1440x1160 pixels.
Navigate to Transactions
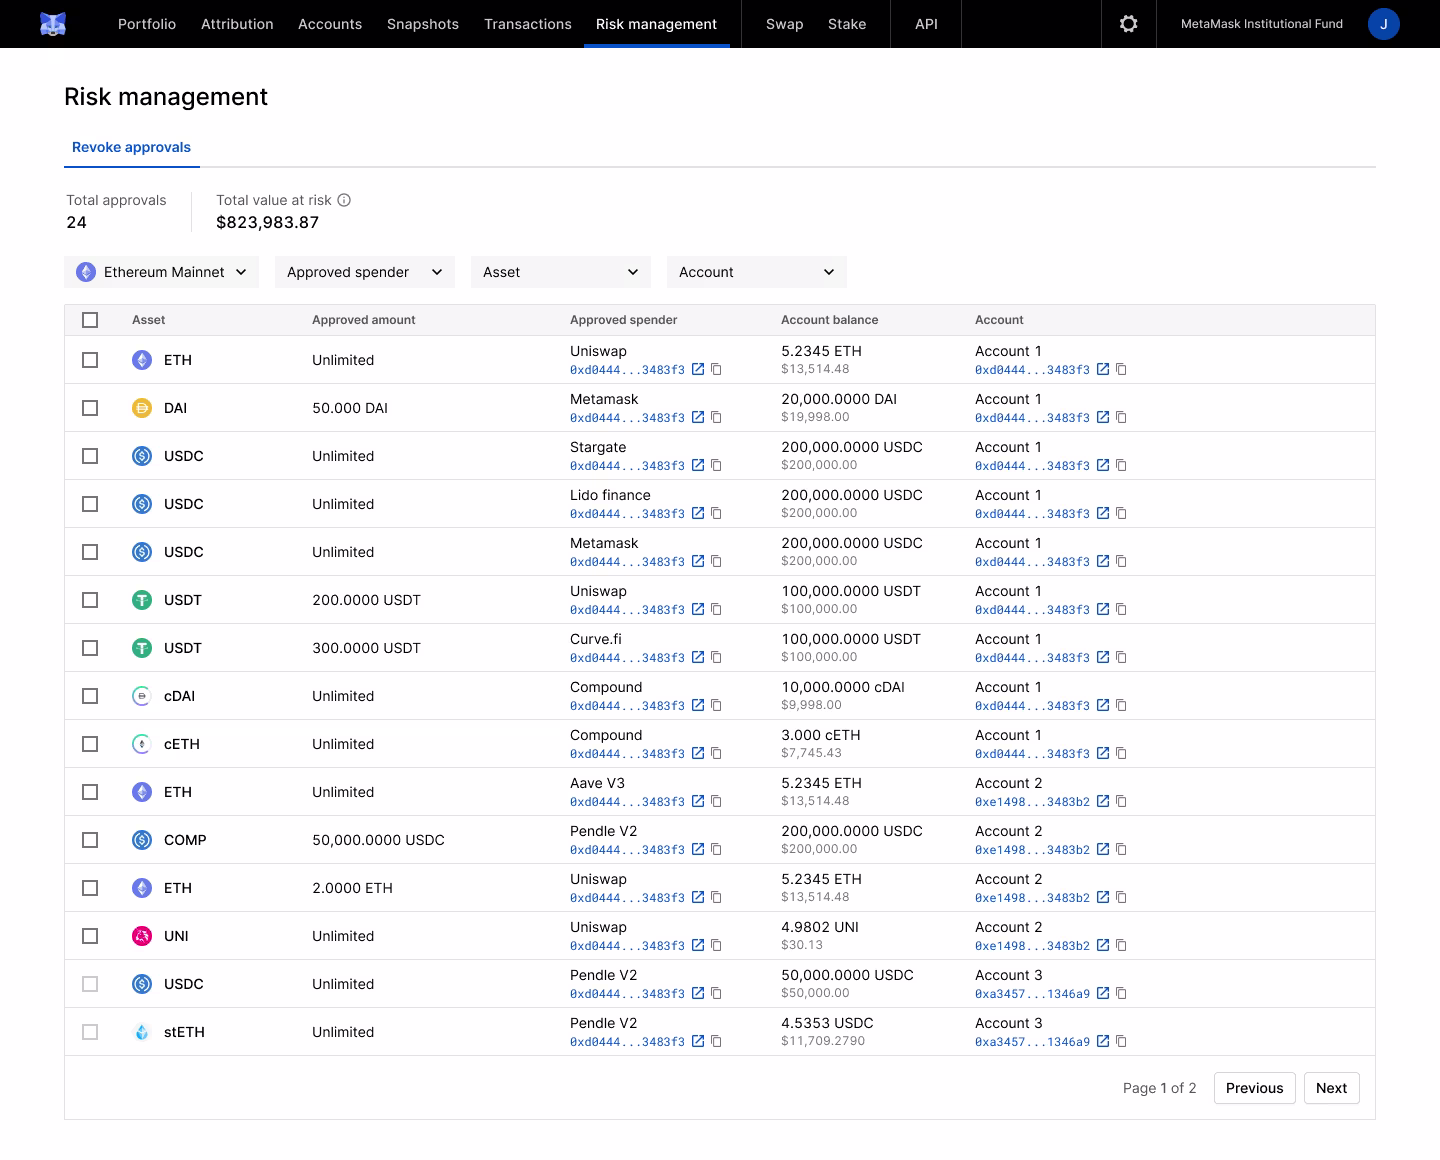pos(528,24)
